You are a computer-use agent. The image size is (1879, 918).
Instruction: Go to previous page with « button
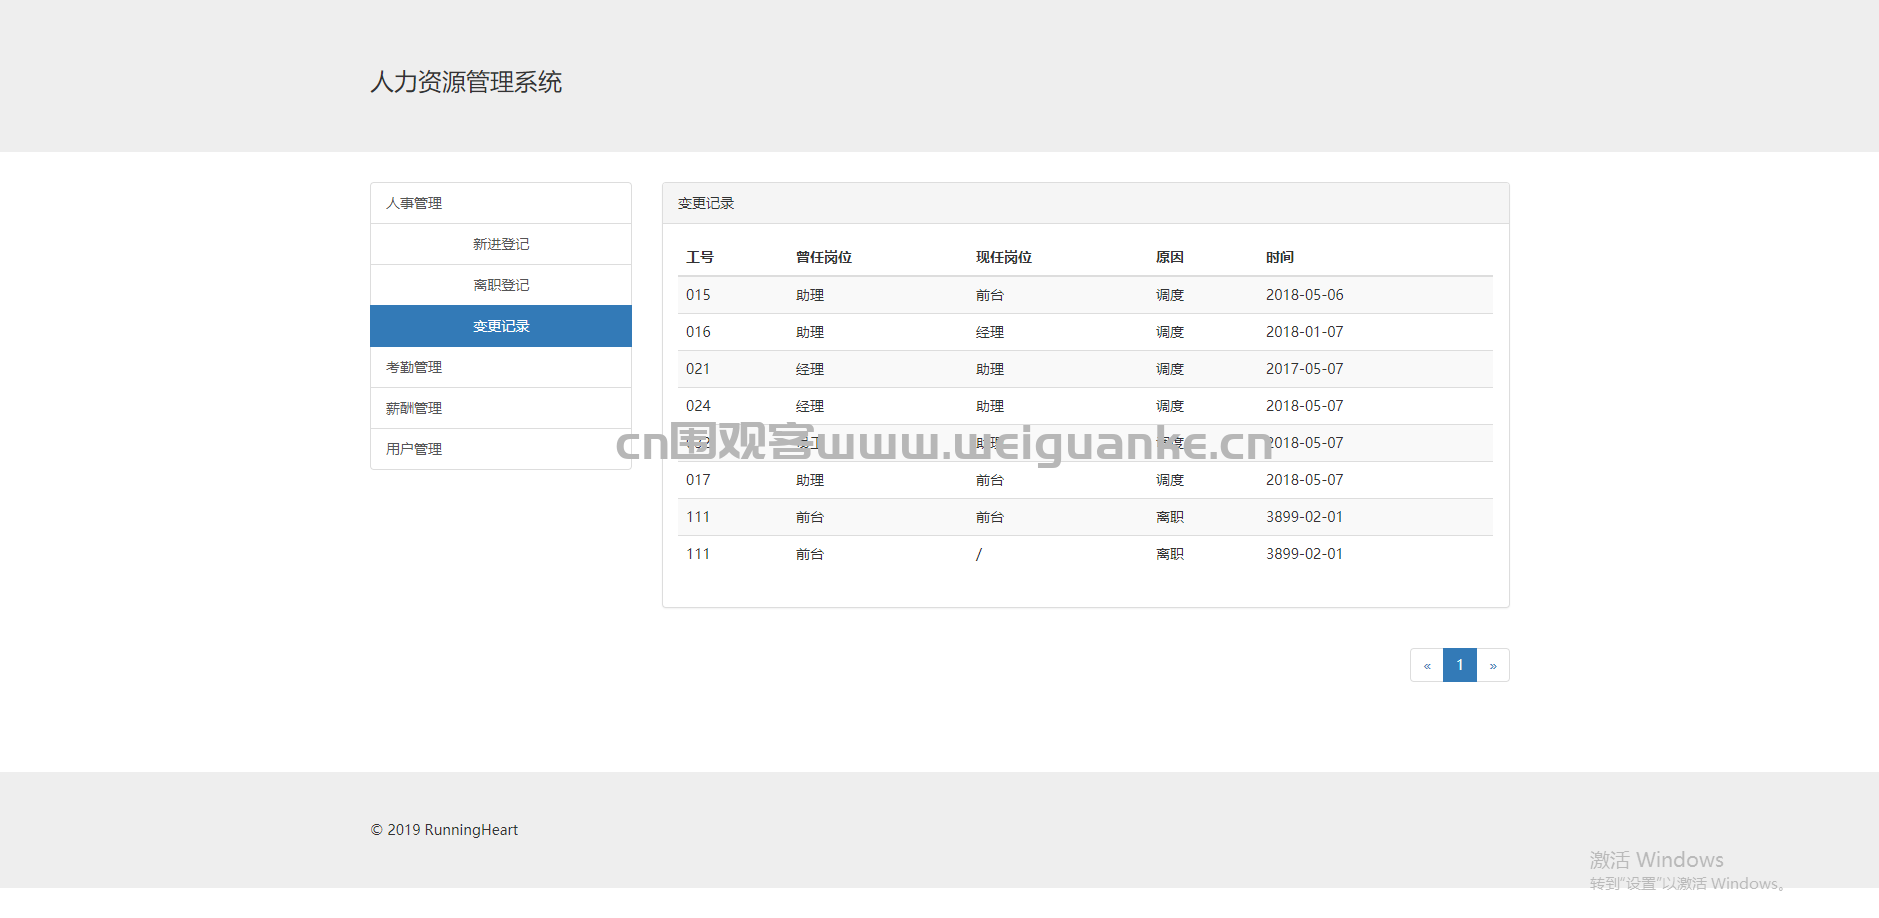pos(1427,665)
